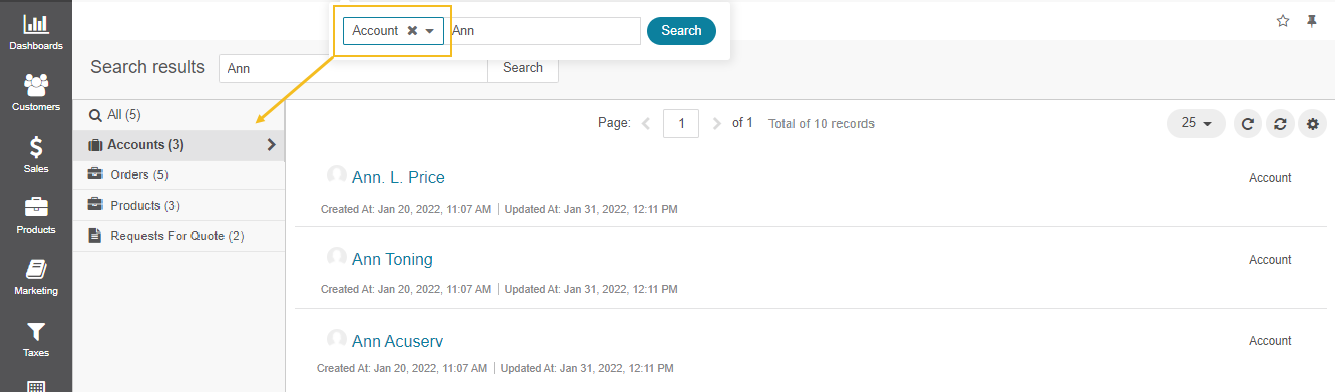The height and width of the screenshot is (392, 1335).
Task: Click the grid refresh icon
Action: tap(1247, 124)
